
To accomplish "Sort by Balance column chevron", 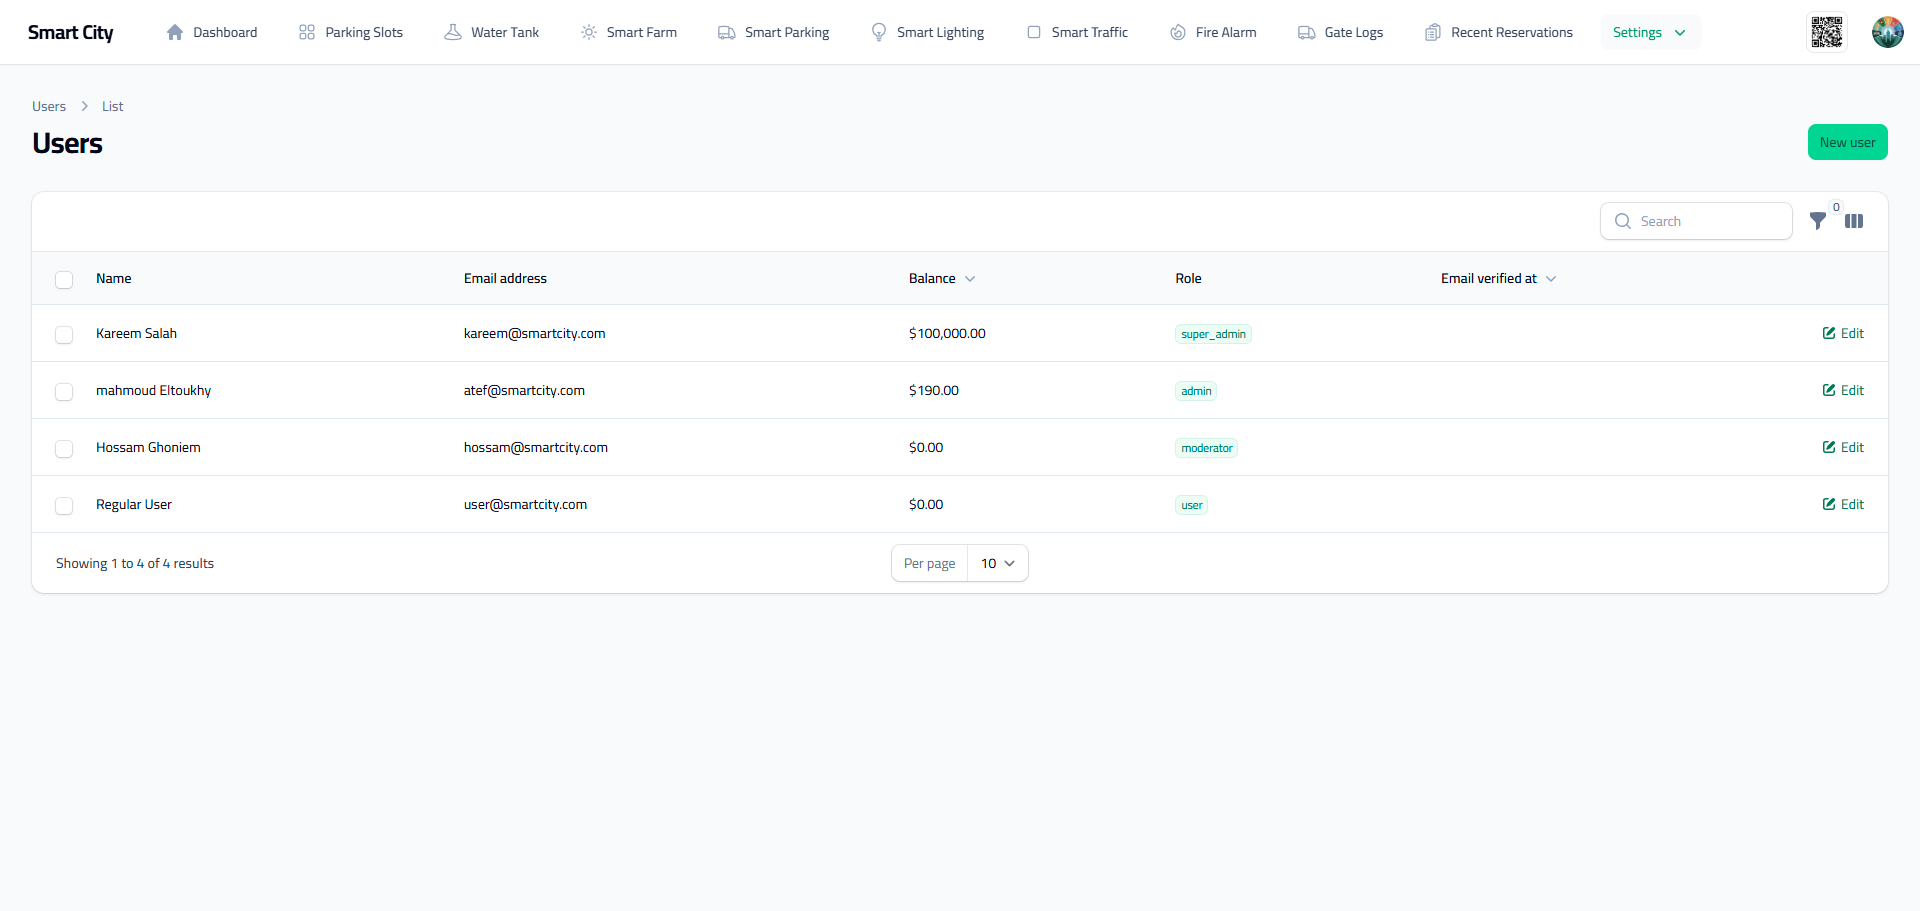I will click(970, 279).
